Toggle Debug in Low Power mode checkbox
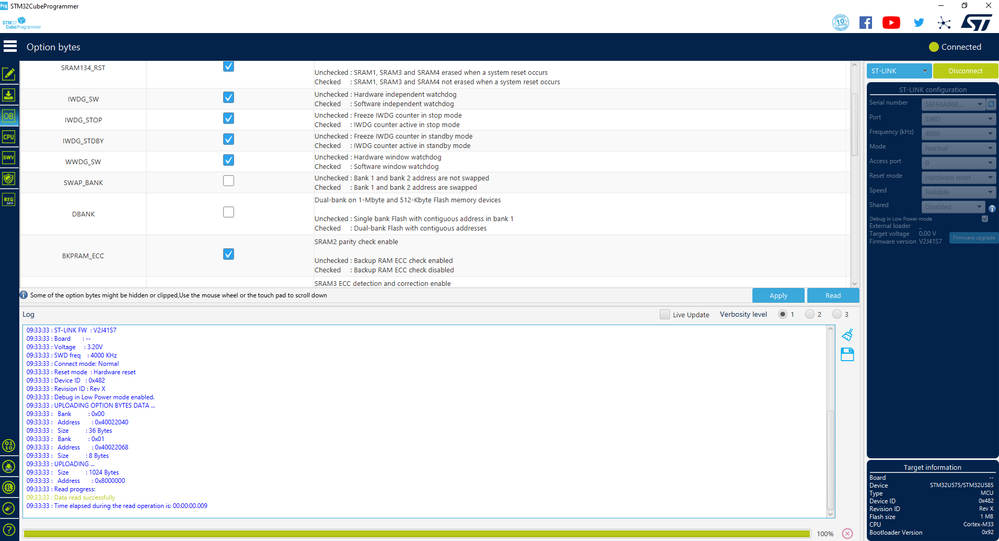 (985, 219)
